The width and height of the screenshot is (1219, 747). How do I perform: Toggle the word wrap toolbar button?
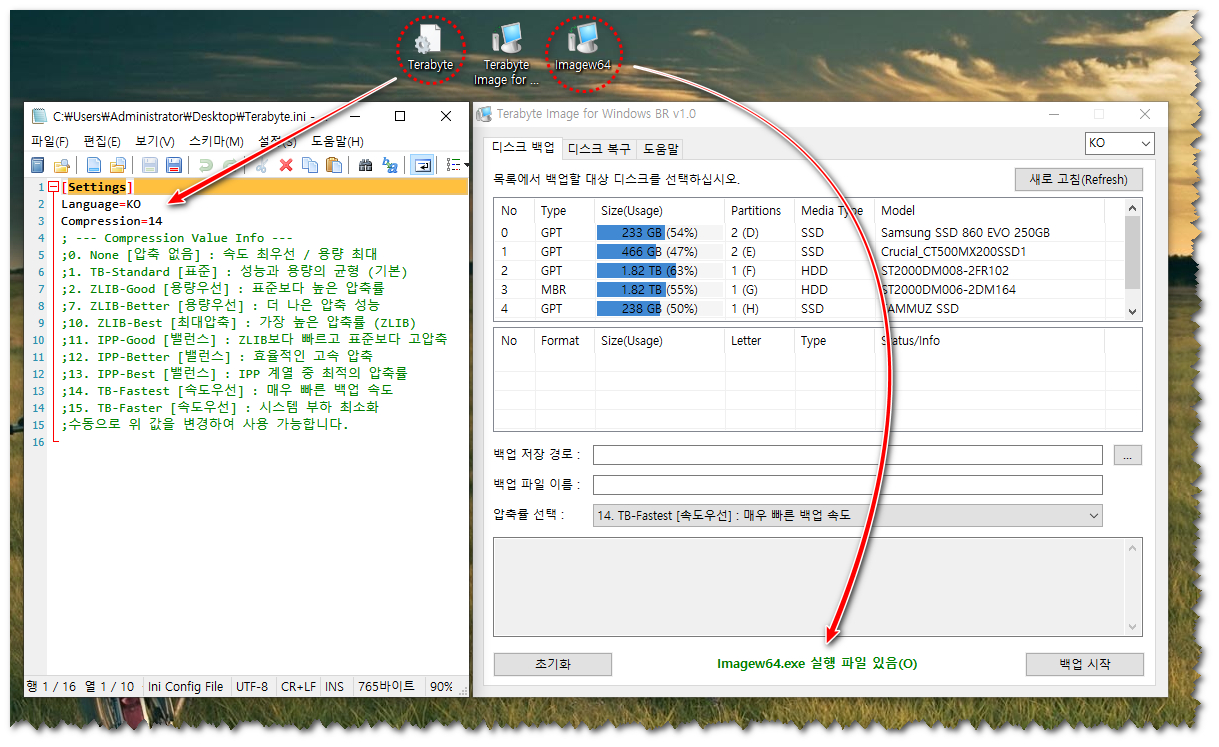click(x=422, y=165)
